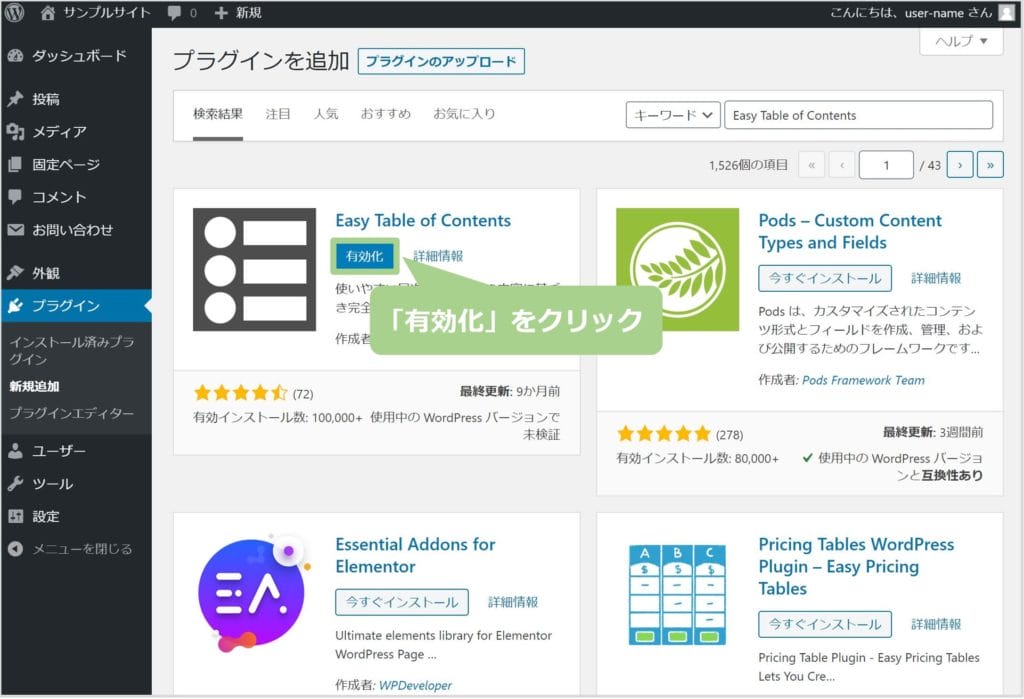The height and width of the screenshot is (699, 1024).
Task: Click the WordPress logo icon
Action: [x=14, y=13]
